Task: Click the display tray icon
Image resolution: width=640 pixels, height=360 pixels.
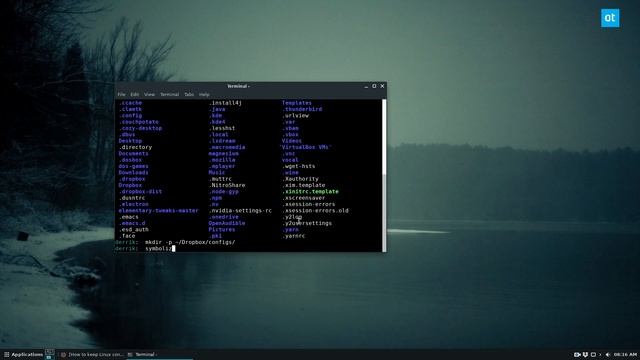Action: point(593,354)
